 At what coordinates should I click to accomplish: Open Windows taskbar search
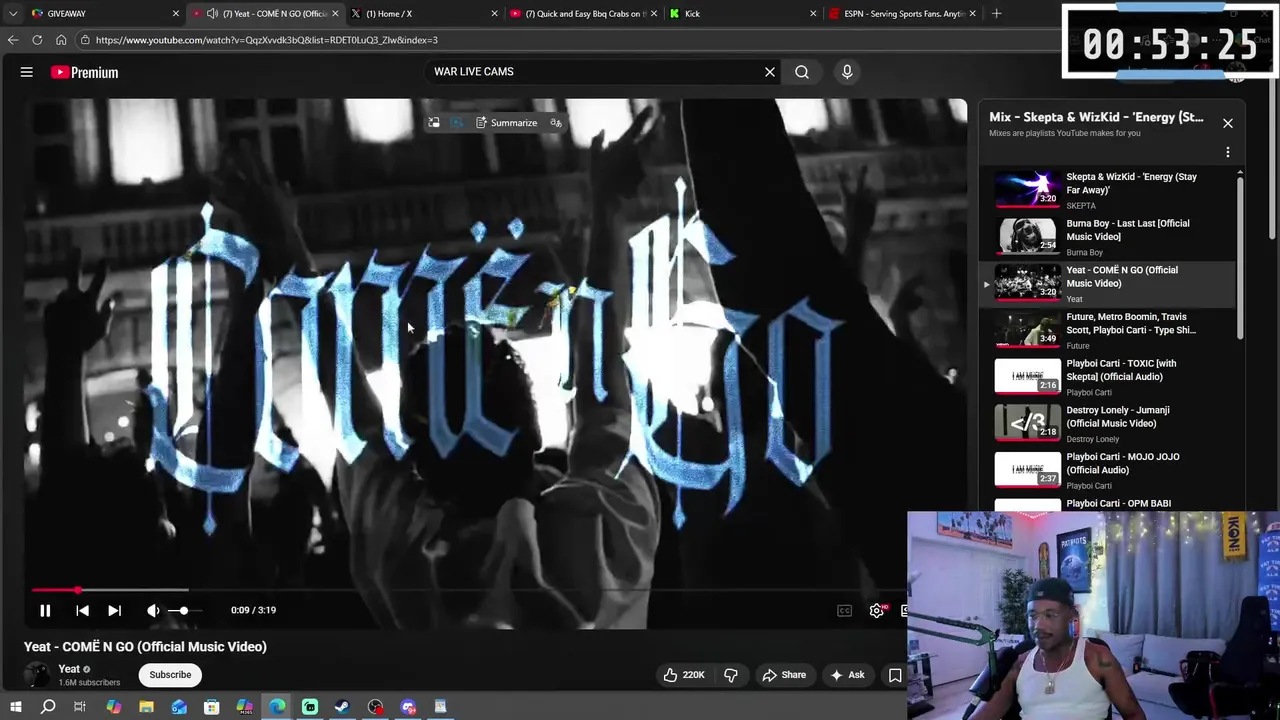(47, 707)
